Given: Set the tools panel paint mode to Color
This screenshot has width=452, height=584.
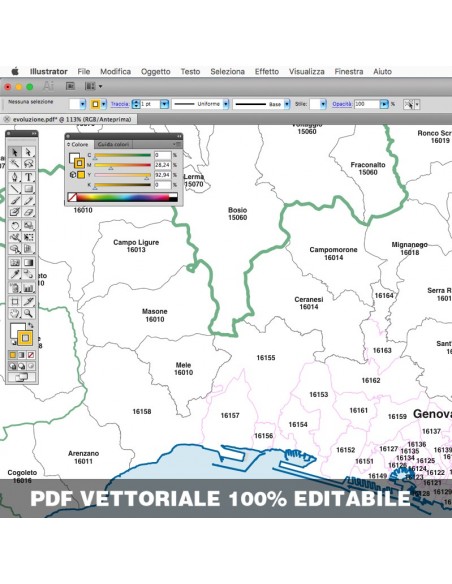Looking at the screenshot, I should pos(13,355).
